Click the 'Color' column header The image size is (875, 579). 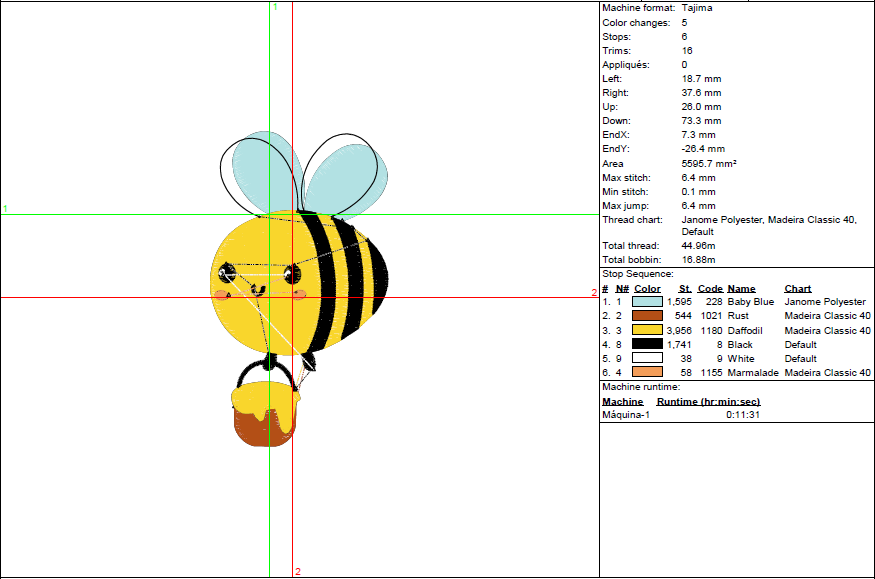(647, 288)
